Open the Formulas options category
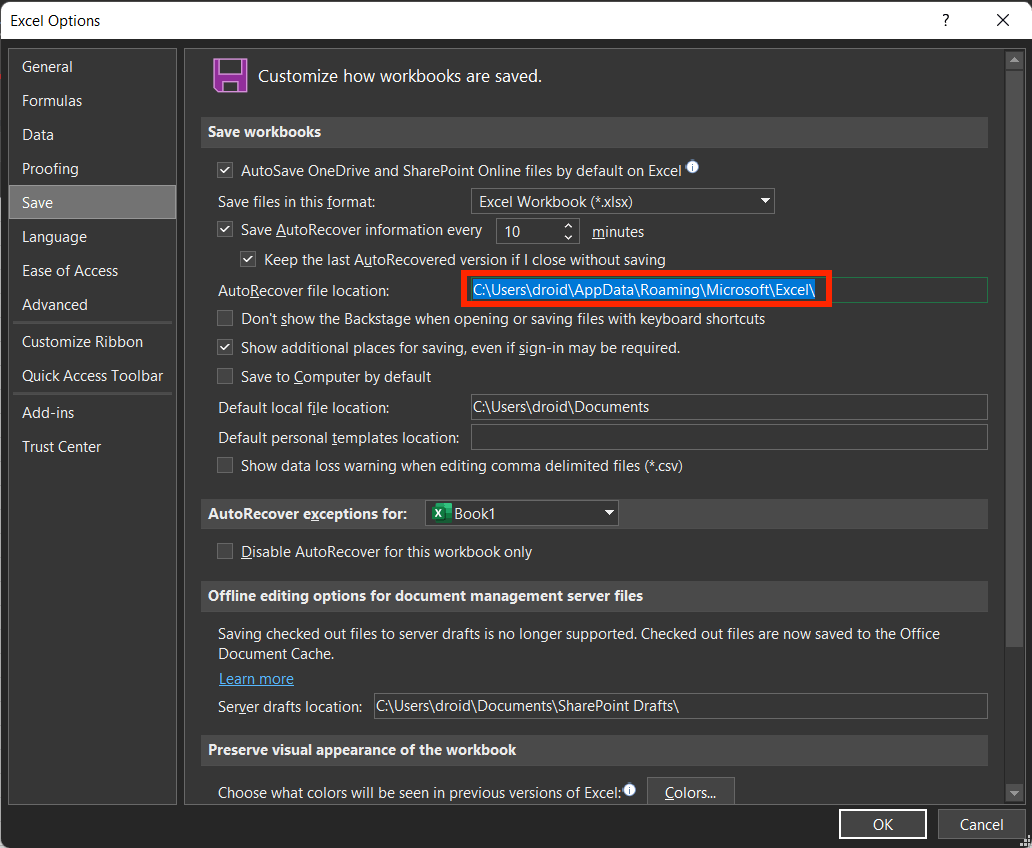 pos(52,101)
